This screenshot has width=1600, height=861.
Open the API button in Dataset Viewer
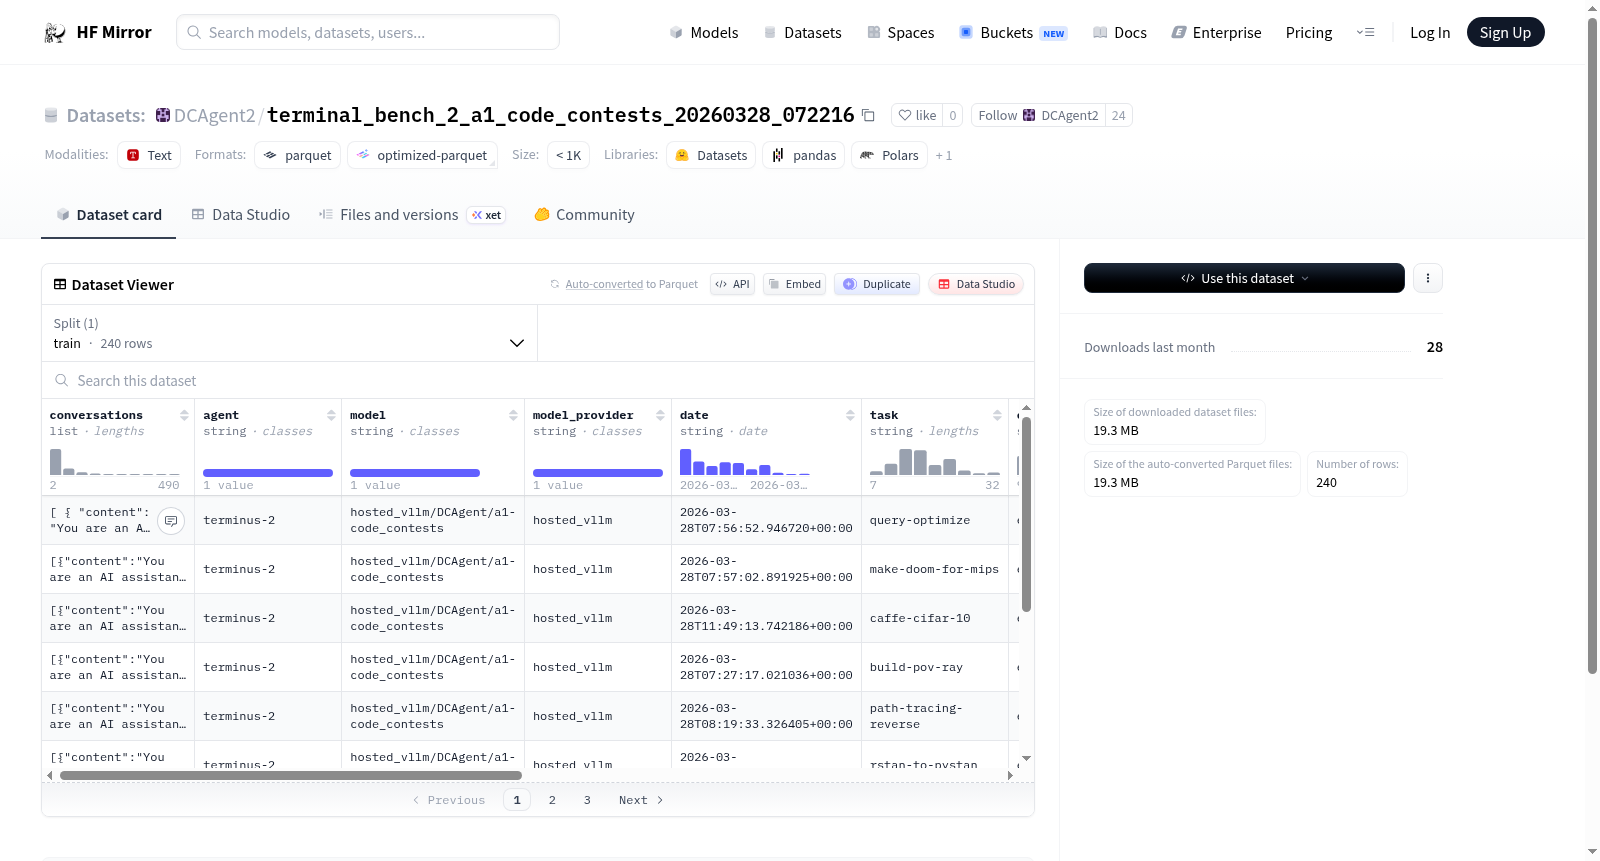tap(733, 284)
